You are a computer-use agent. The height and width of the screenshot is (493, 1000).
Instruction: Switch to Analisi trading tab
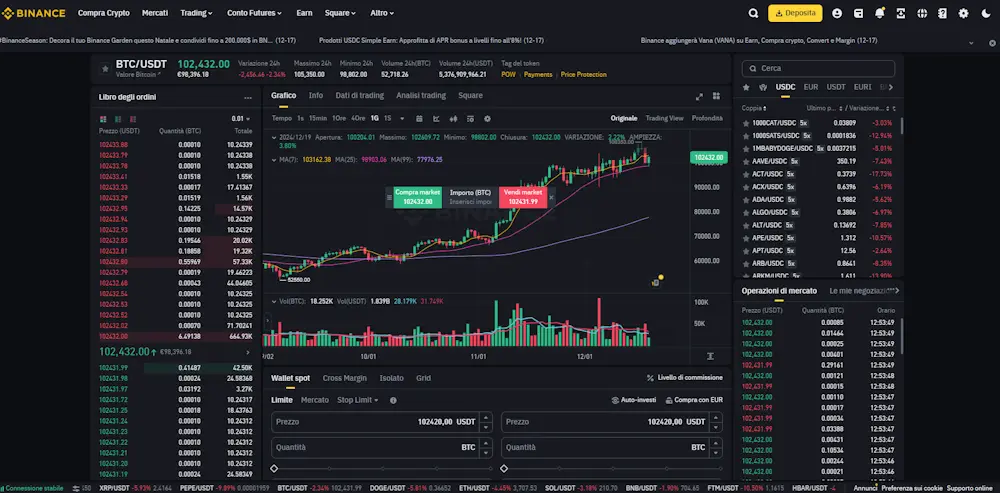pos(421,96)
